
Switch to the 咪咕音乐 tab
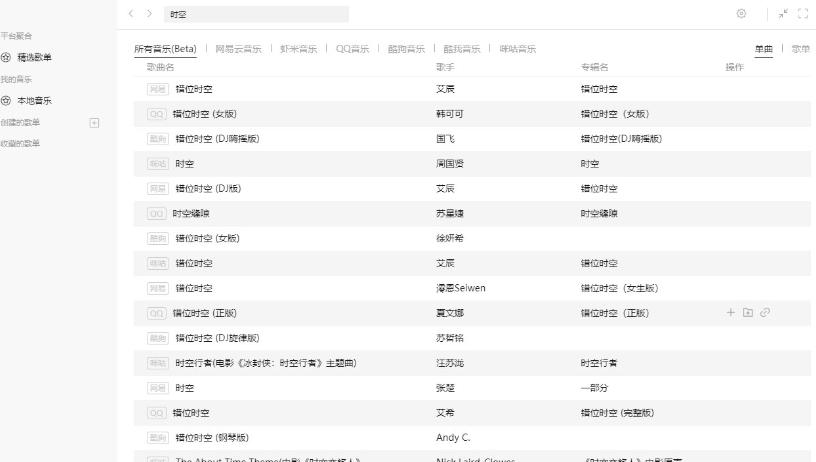tap(517, 49)
